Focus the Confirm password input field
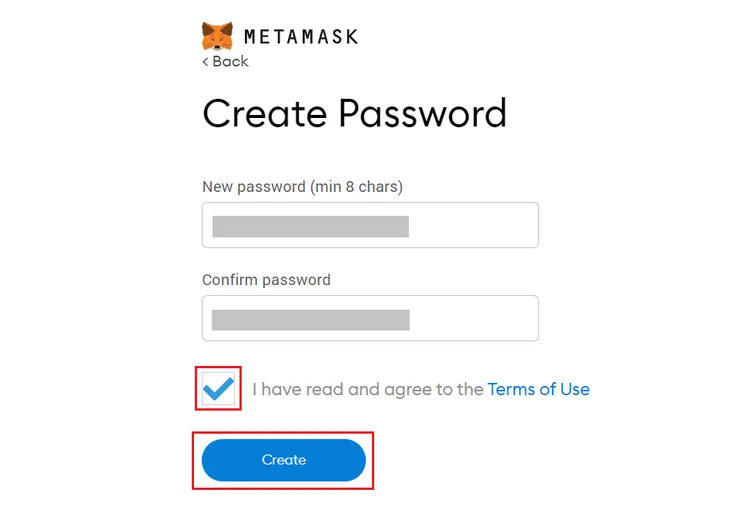This screenshot has height=514, width=740. (370, 318)
